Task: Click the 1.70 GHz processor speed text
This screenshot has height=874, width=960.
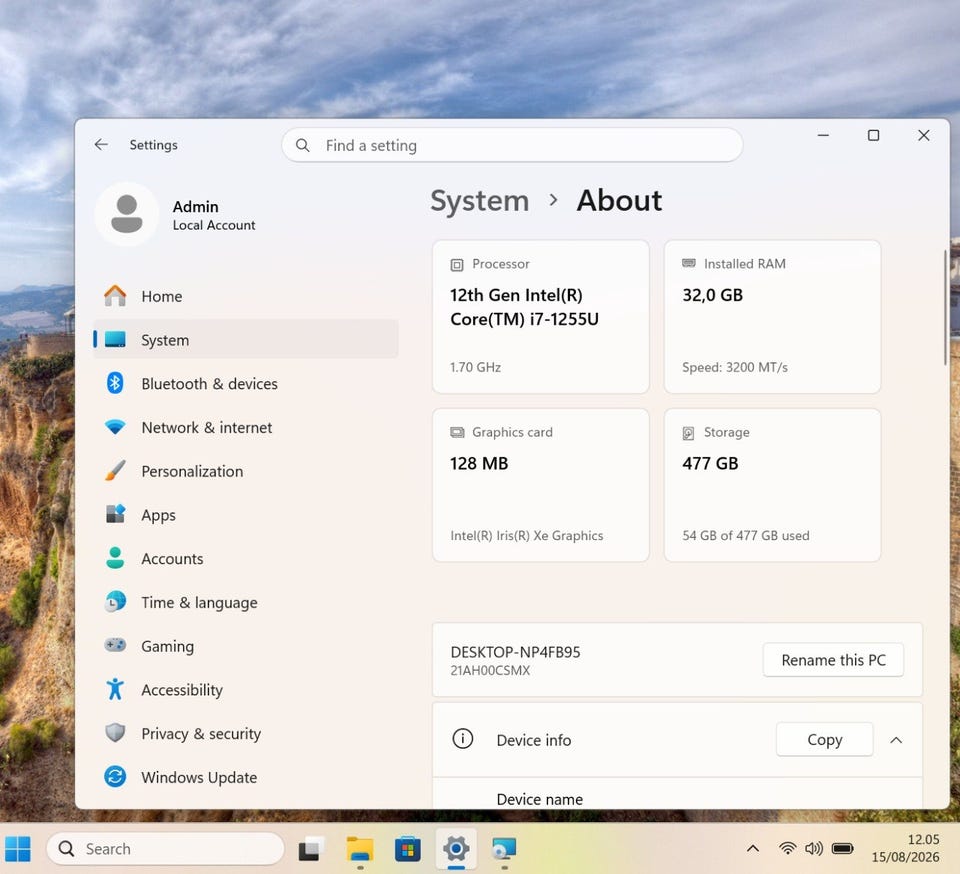Action: (475, 367)
